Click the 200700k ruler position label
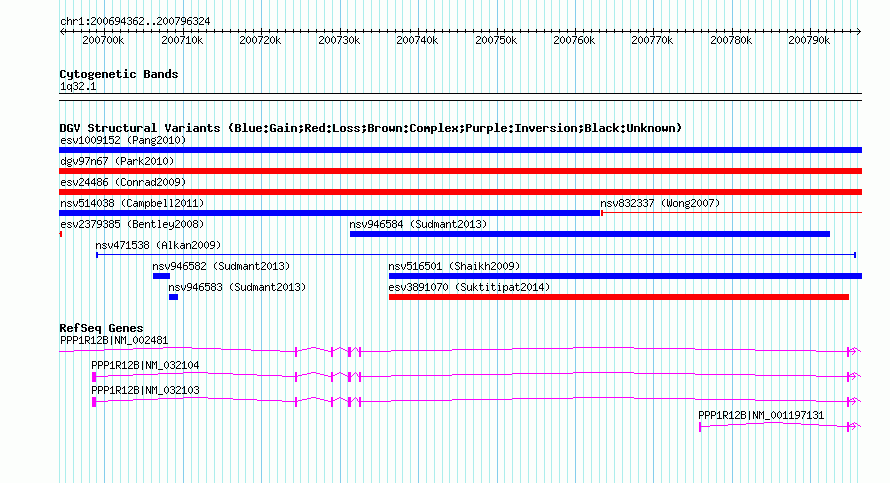The height and width of the screenshot is (483, 890). 103,40
